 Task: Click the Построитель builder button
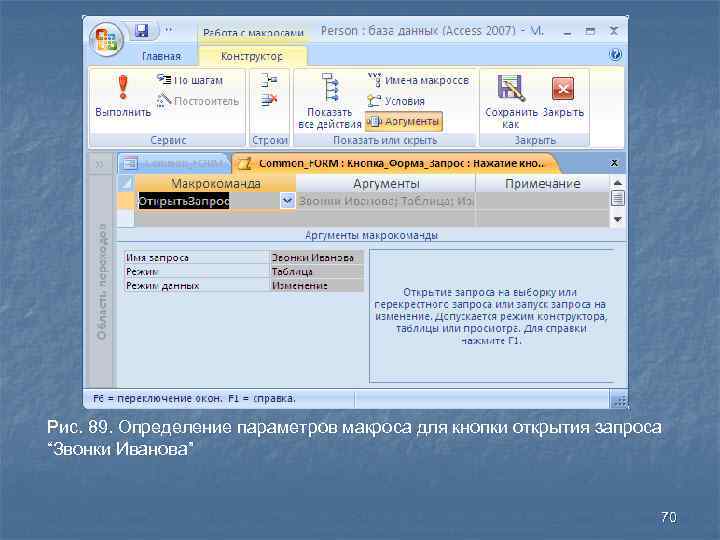pos(198,101)
